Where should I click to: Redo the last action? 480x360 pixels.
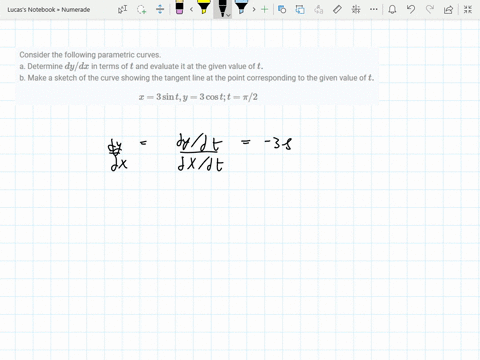pos(430,9)
